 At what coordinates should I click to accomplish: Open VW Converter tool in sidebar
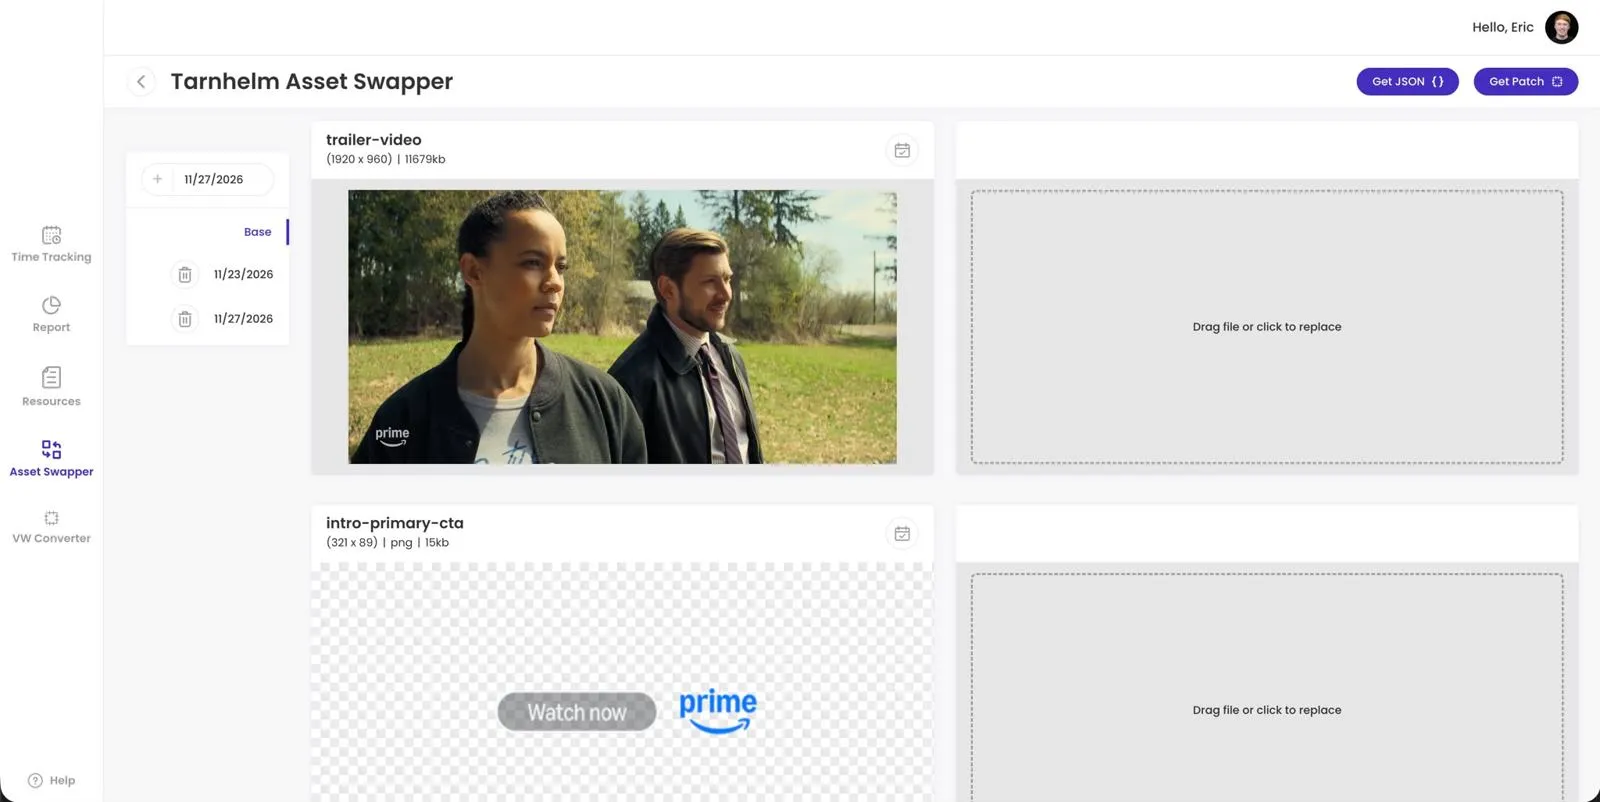click(51, 527)
